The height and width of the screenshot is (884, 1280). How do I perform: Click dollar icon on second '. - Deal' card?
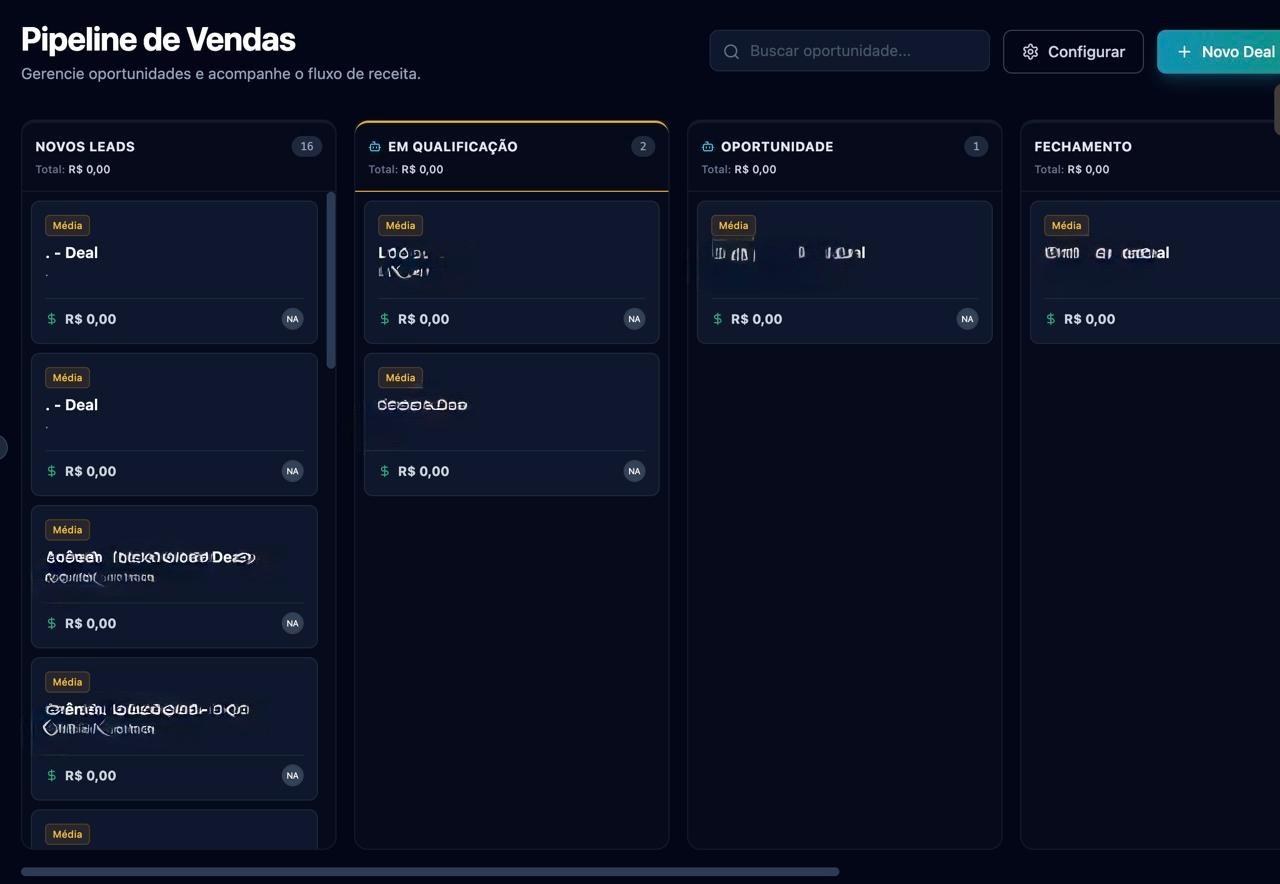[51, 472]
